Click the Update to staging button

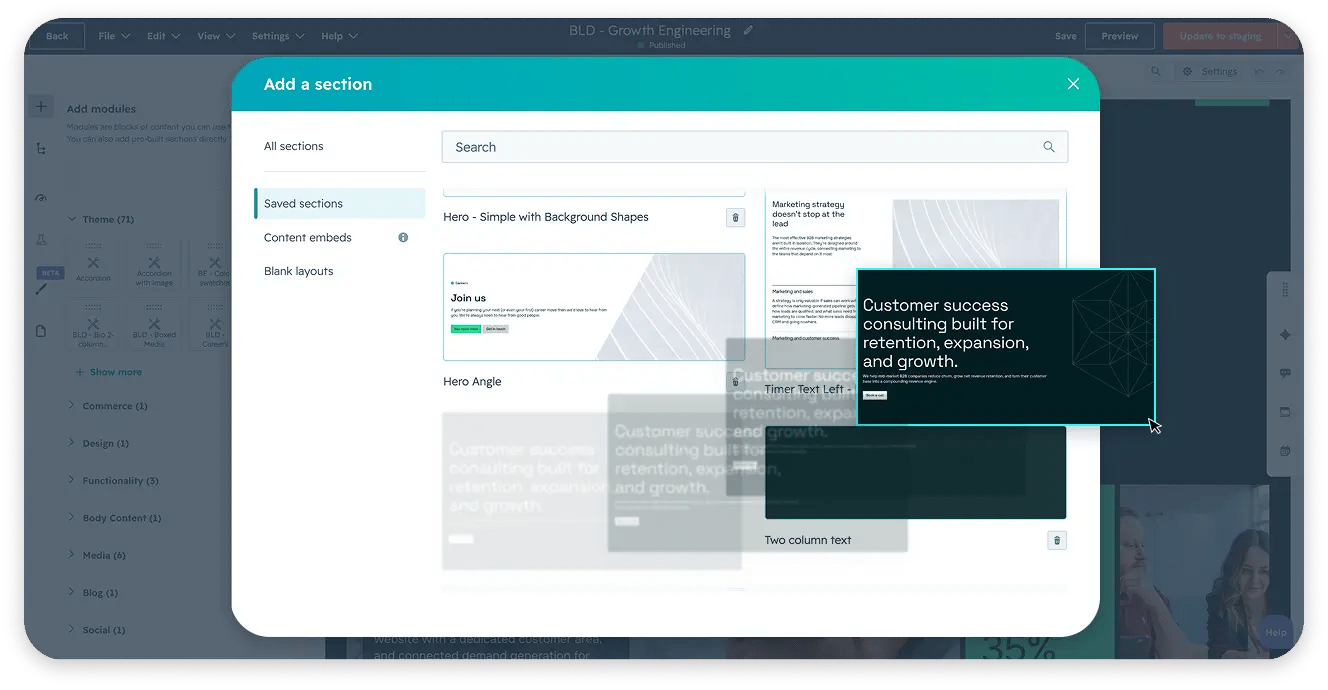(1220, 36)
